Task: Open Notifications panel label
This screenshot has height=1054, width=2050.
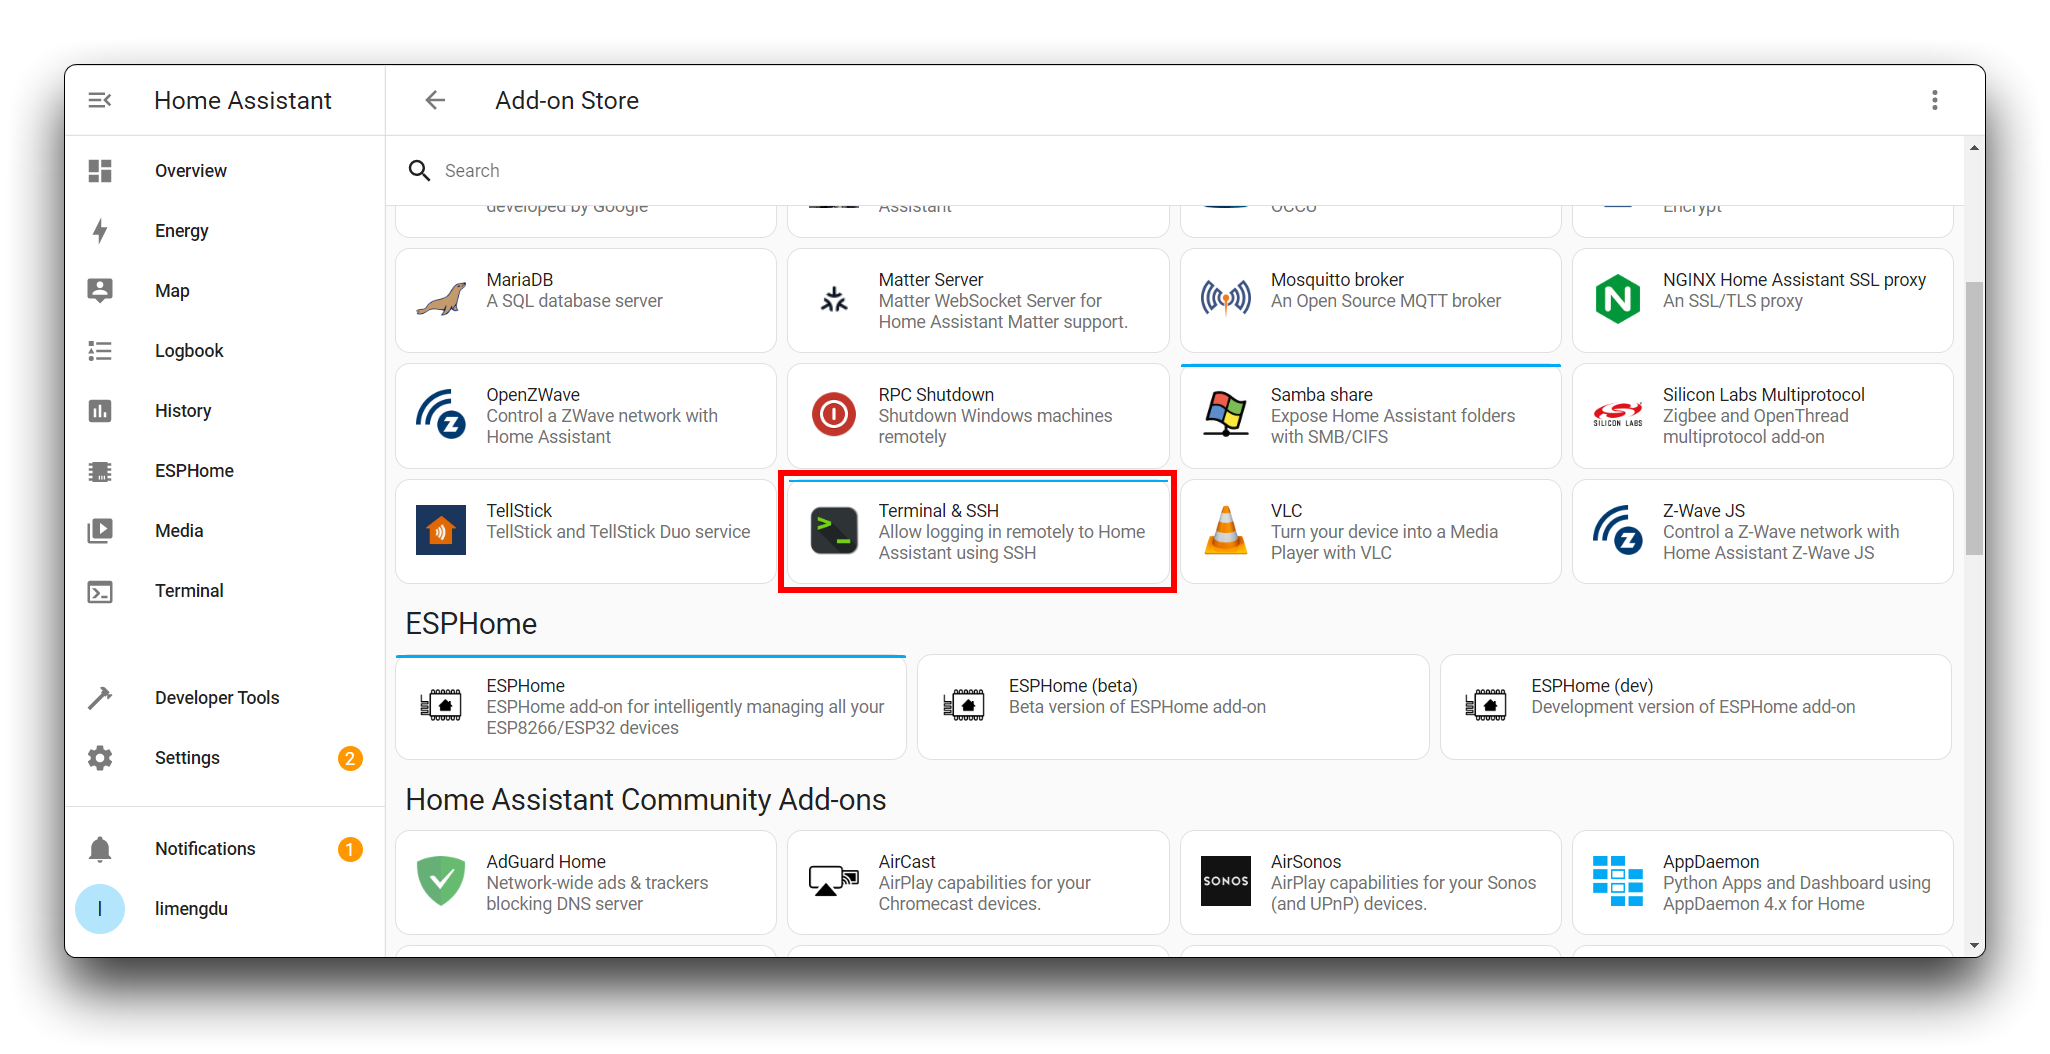Action: point(205,849)
